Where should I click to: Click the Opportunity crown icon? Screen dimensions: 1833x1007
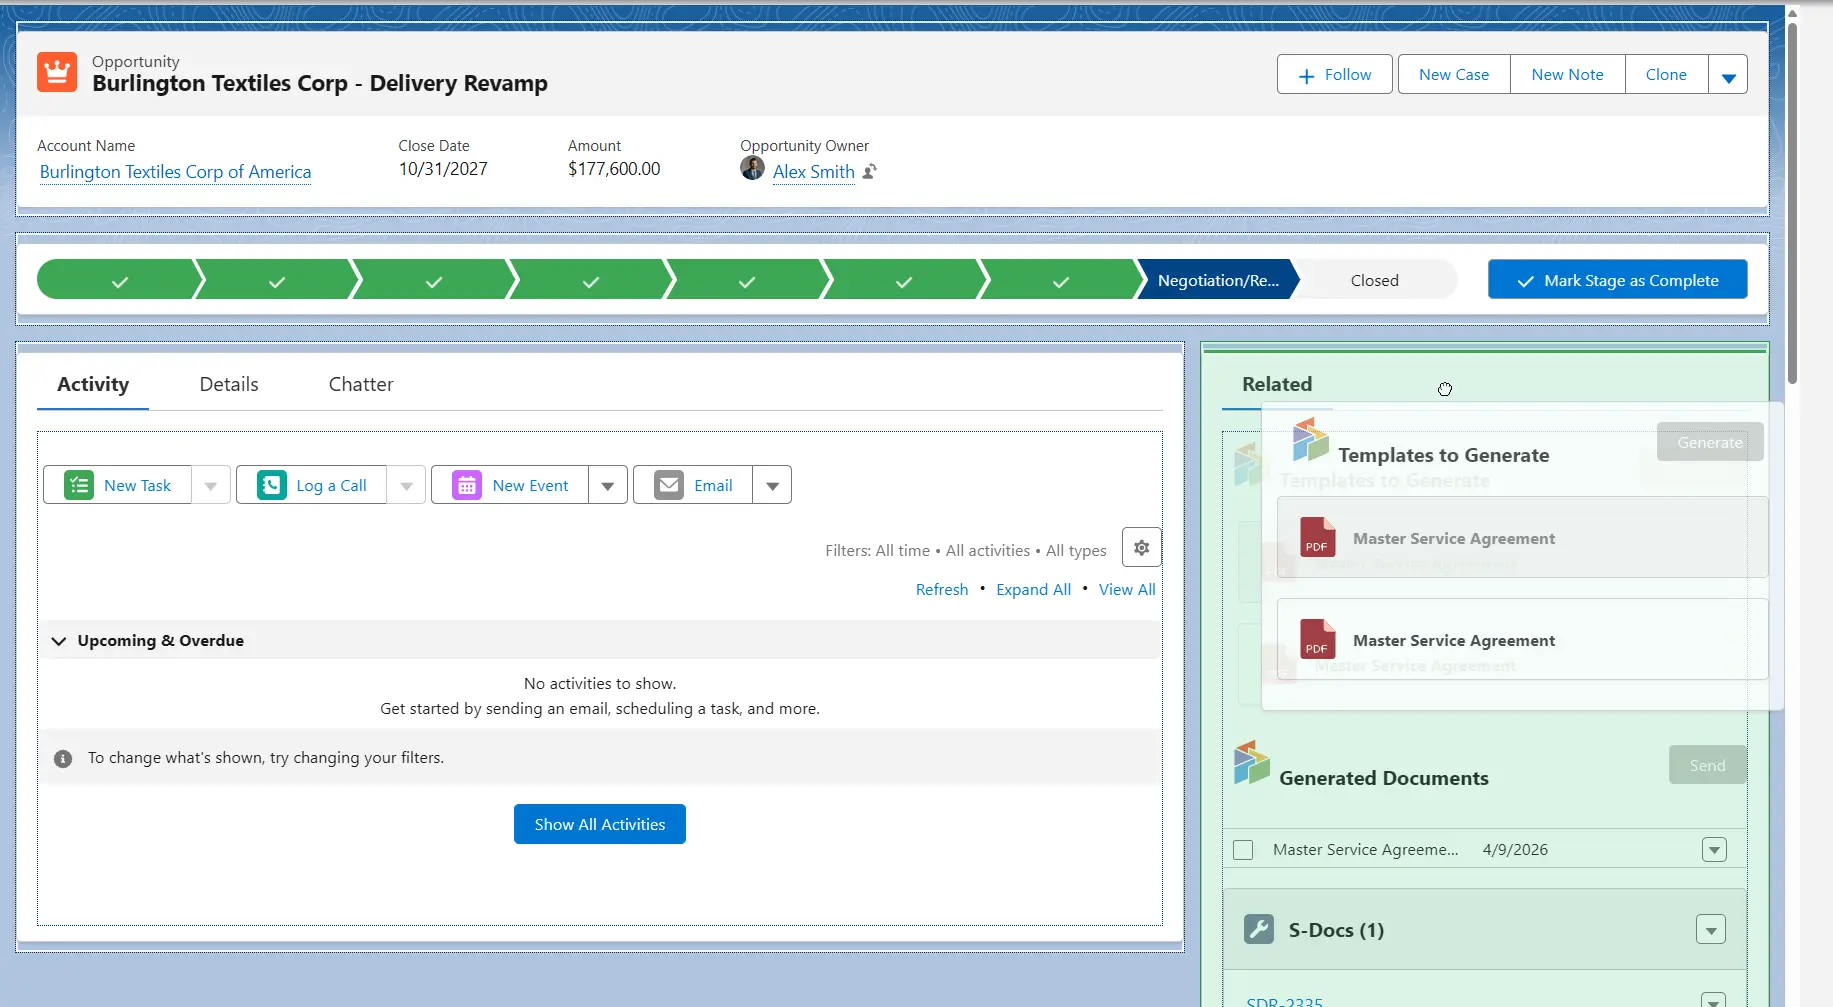57,73
